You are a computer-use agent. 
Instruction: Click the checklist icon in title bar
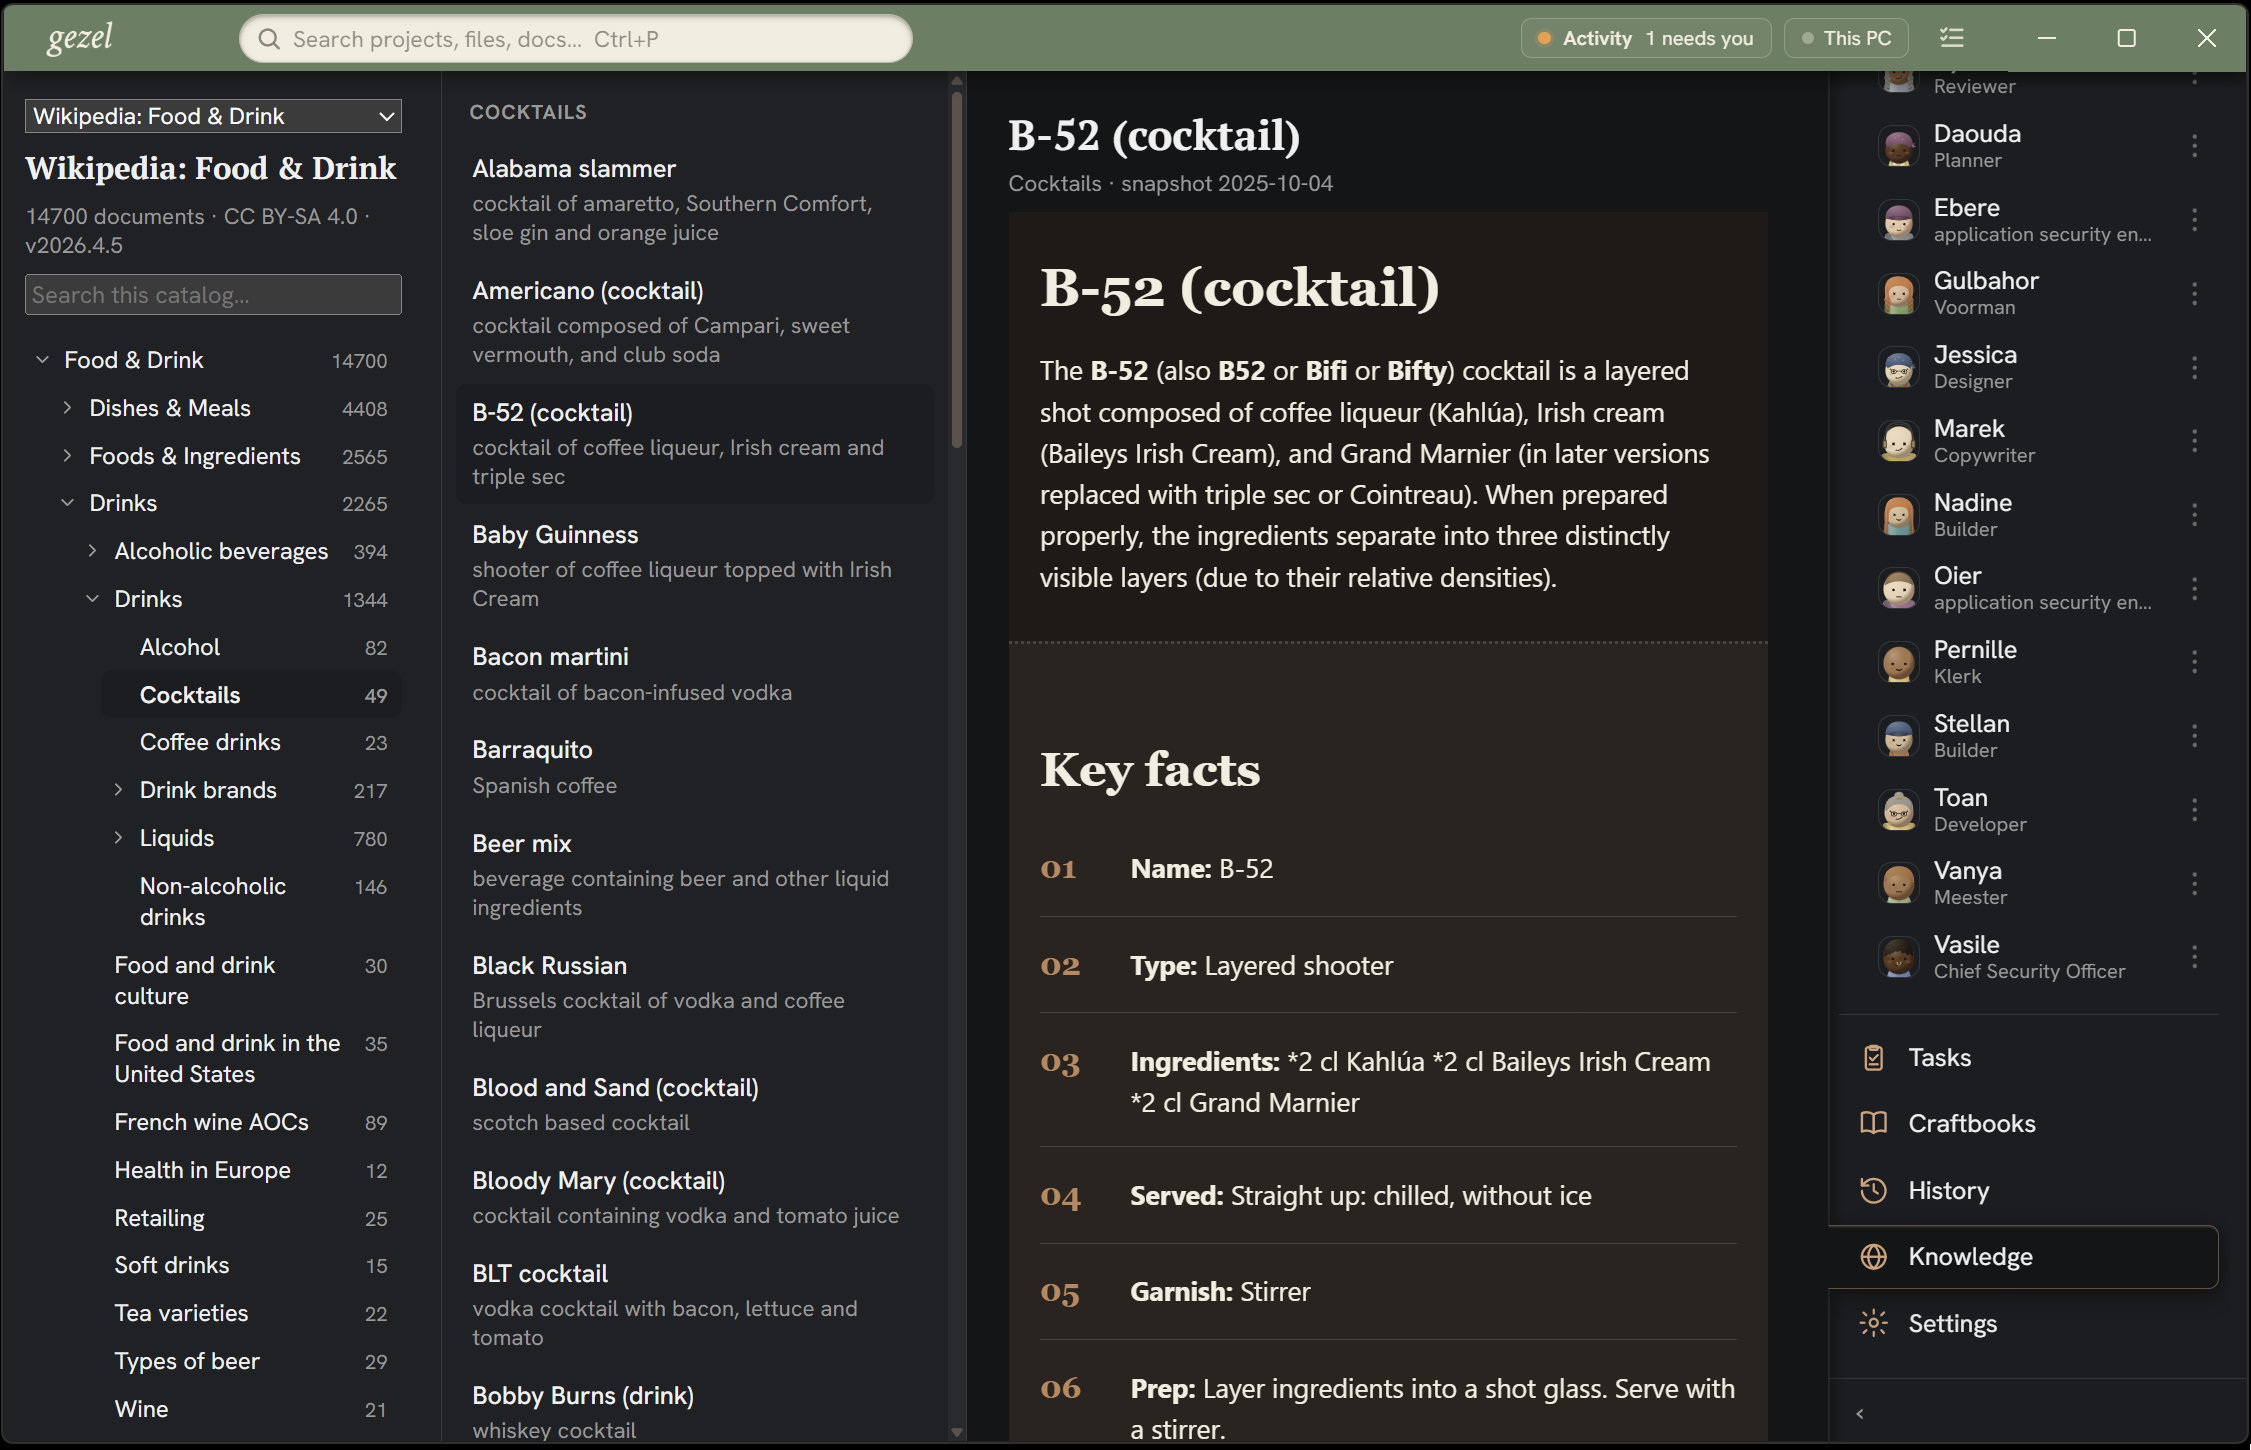click(x=1951, y=38)
